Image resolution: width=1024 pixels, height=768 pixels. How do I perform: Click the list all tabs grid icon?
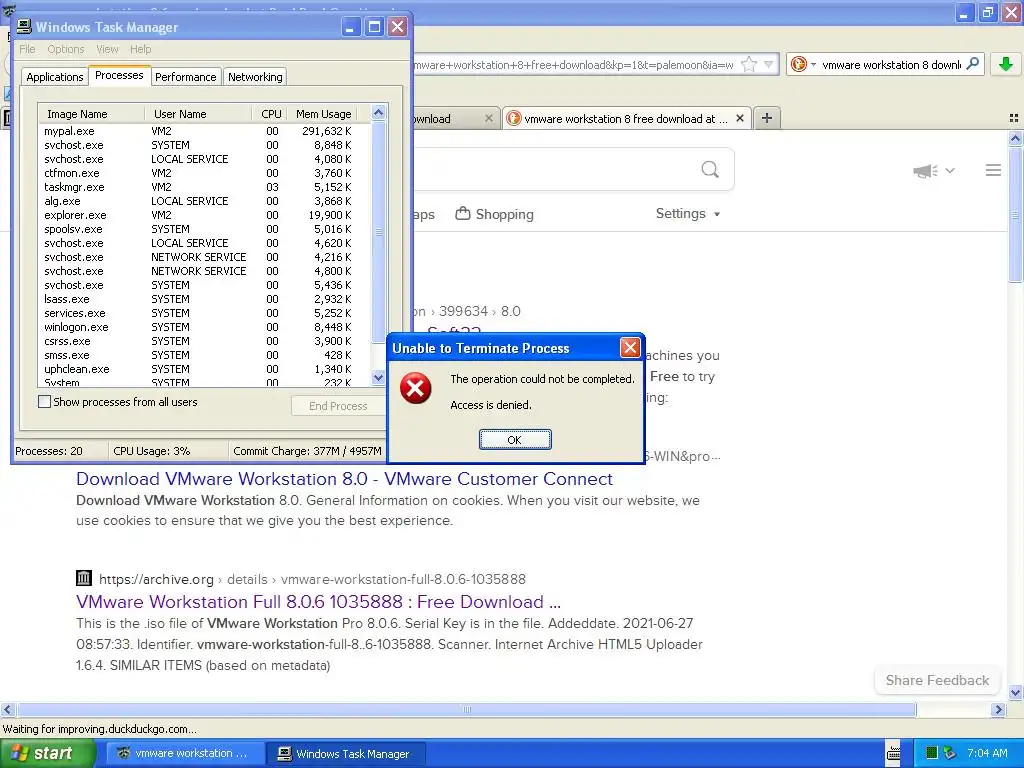pyautogui.click(x=1014, y=118)
